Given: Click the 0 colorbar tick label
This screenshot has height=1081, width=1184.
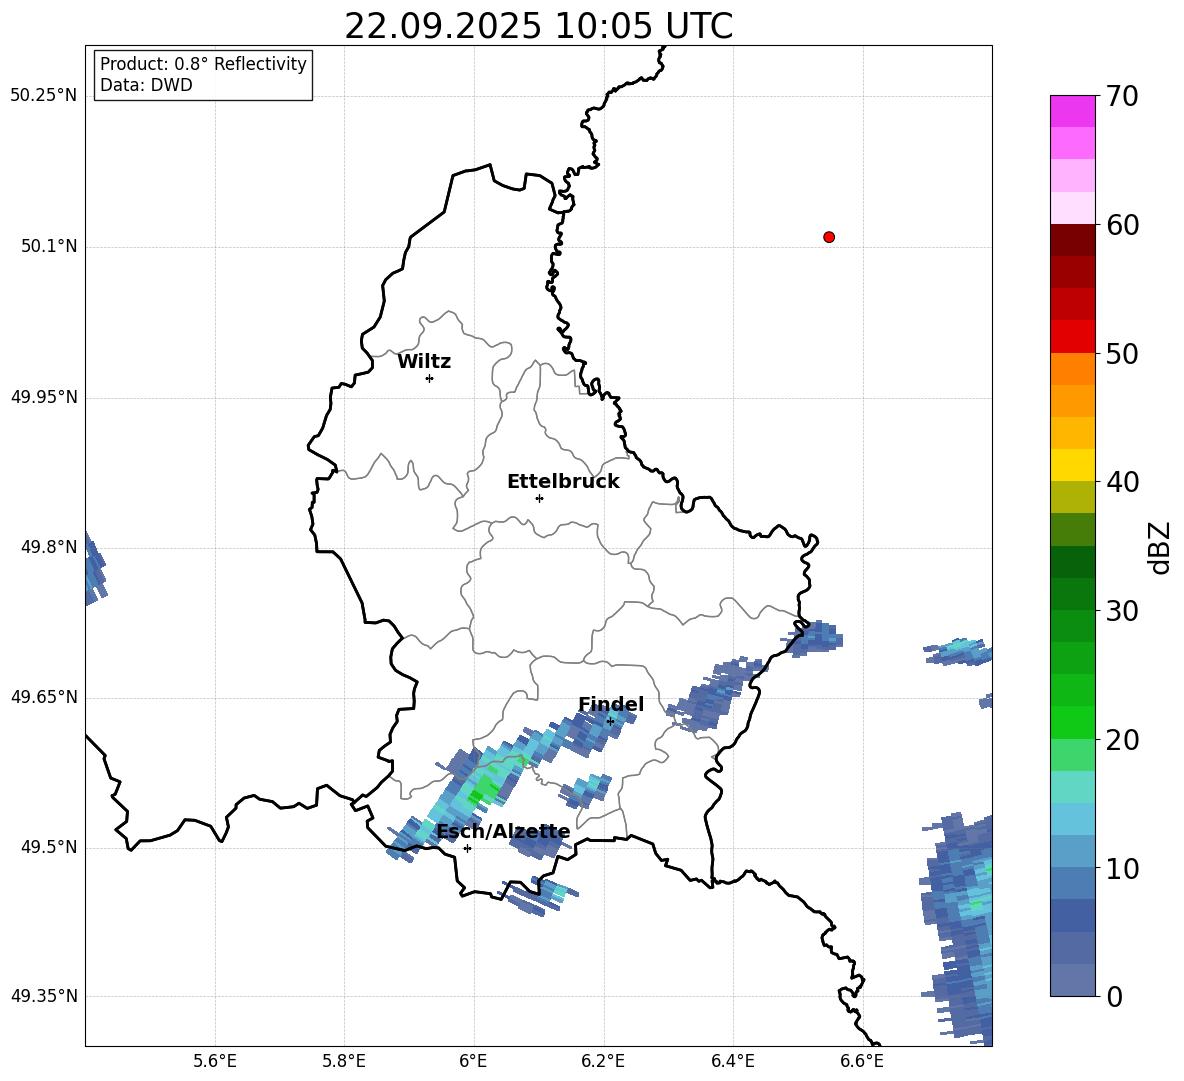Looking at the screenshot, I should click(1114, 996).
